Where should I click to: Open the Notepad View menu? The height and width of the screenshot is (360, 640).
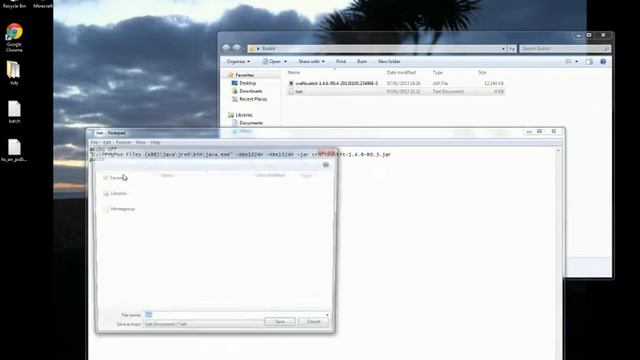click(x=140, y=142)
